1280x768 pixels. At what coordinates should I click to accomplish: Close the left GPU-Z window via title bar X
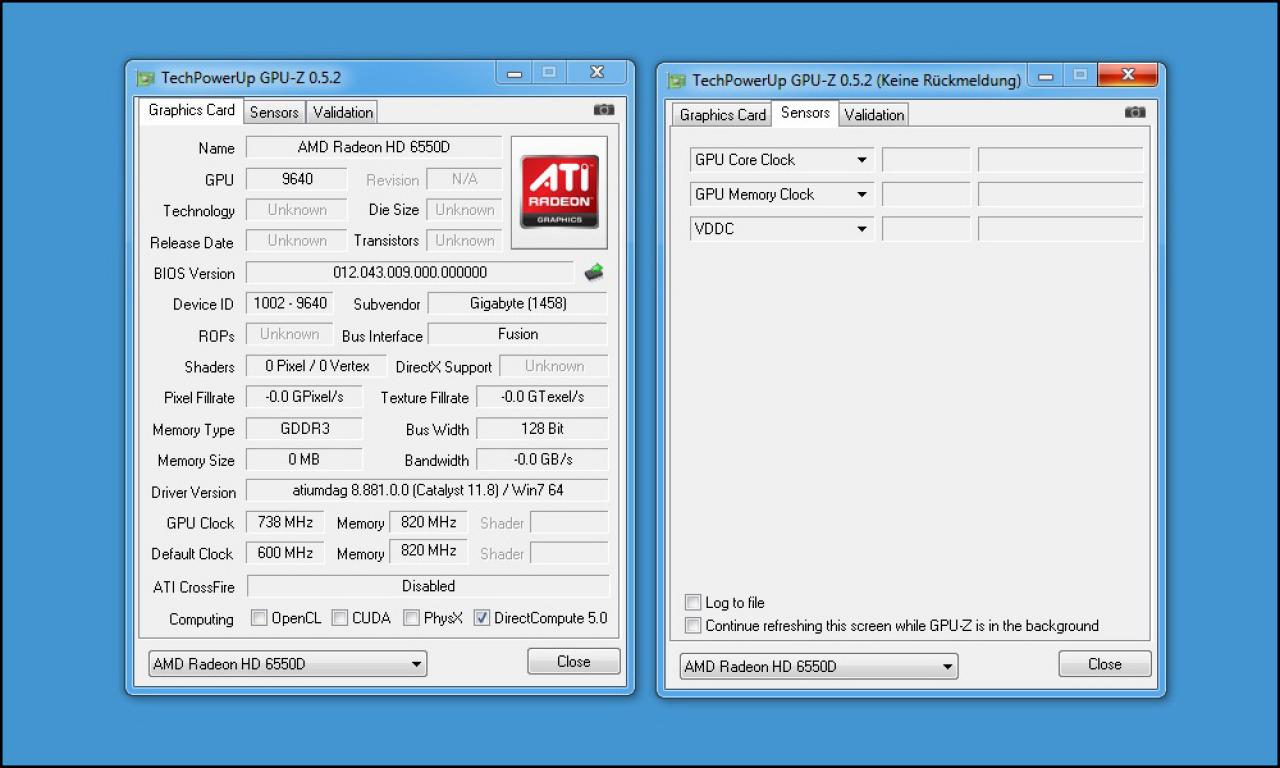pyautogui.click(x=597, y=72)
